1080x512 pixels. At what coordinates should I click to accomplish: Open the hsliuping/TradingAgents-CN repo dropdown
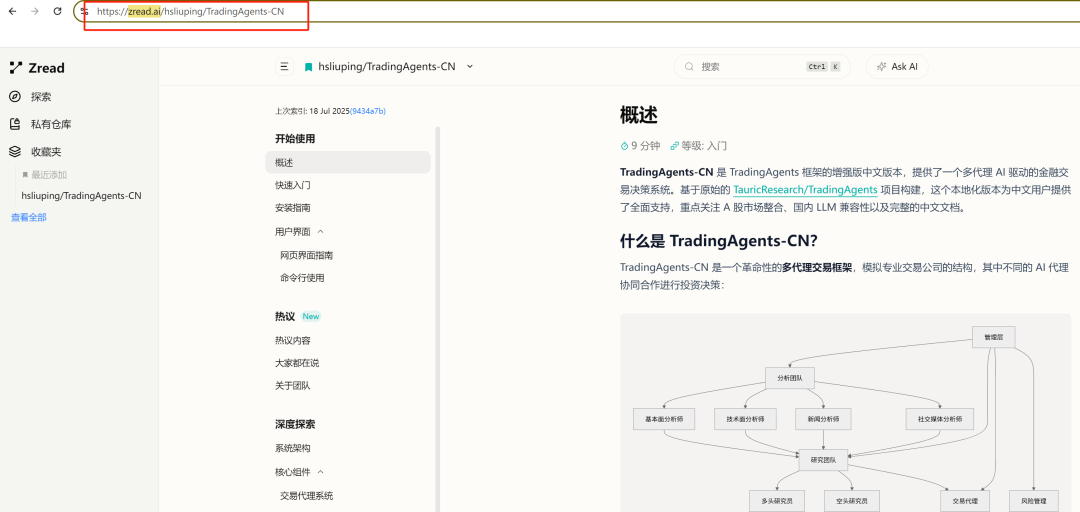pyautogui.click(x=389, y=67)
